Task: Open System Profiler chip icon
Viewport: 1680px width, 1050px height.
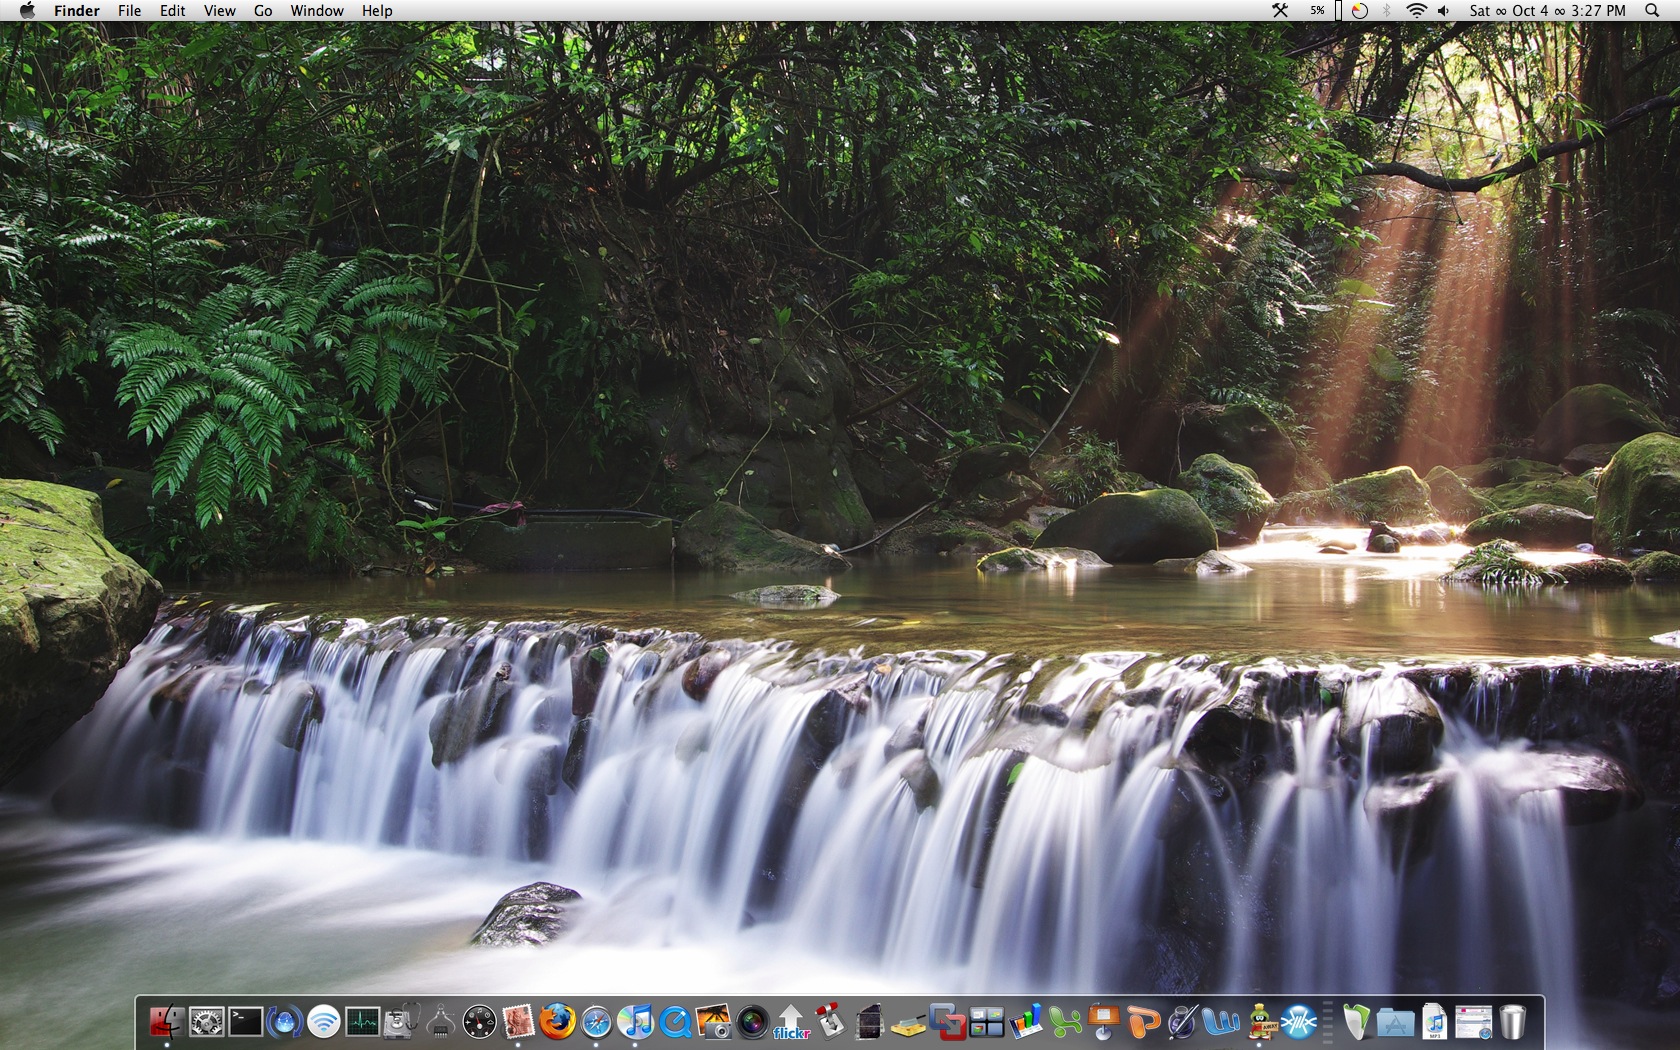Action: coord(441,1021)
